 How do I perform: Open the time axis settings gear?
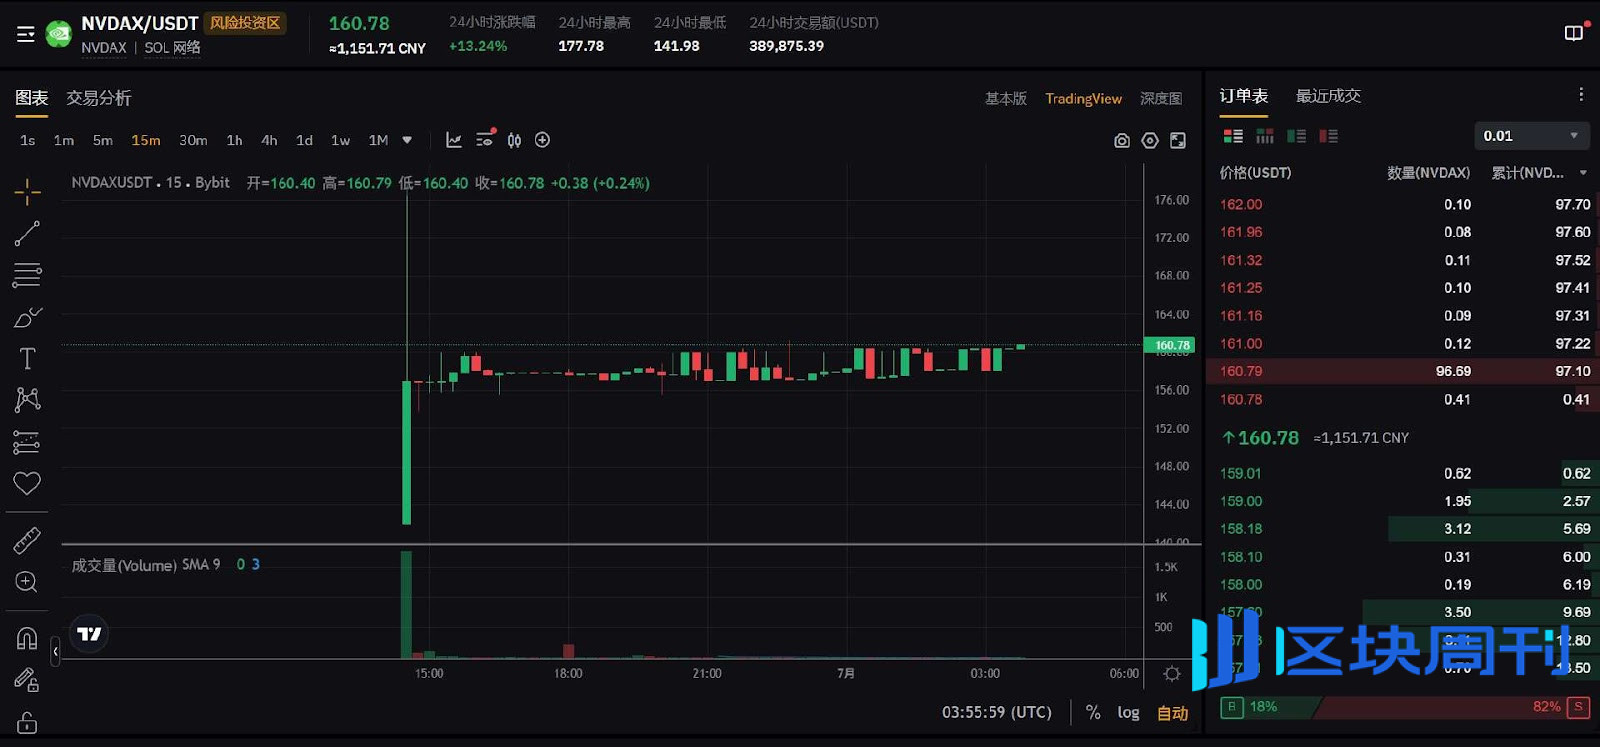click(1172, 674)
